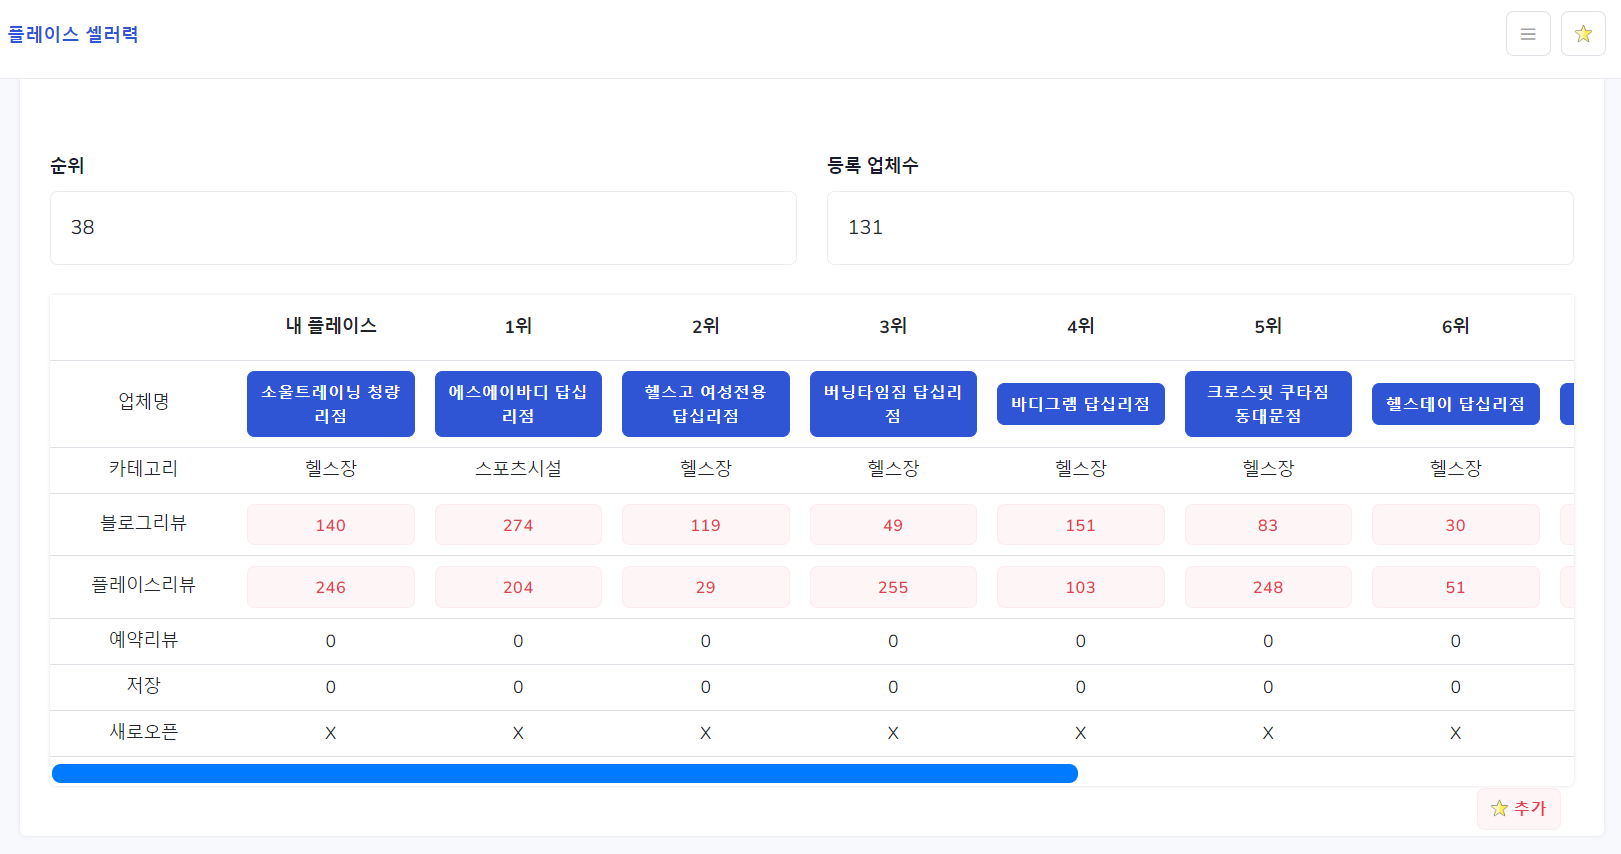Screen dimensions: 1621x854
Task: Open 크로스핏 쿠타짐 동대문점 button
Action: (1268, 404)
